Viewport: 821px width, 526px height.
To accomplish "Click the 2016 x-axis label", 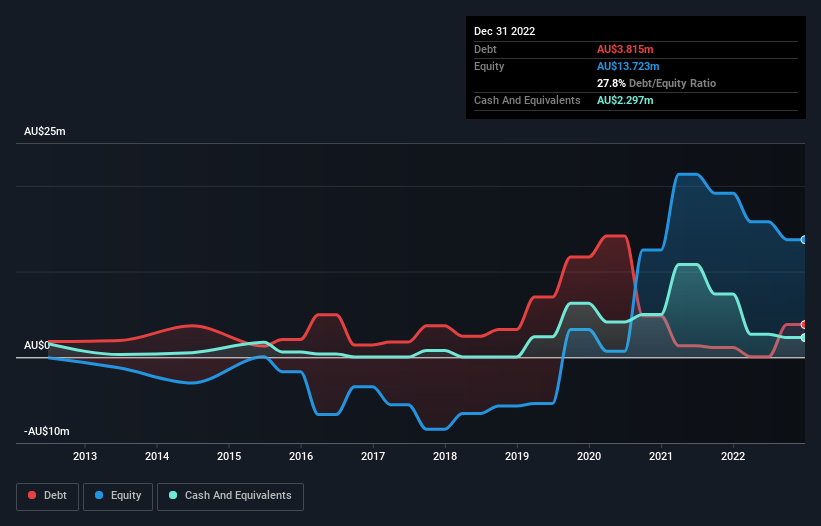I will tap(301, 456).
